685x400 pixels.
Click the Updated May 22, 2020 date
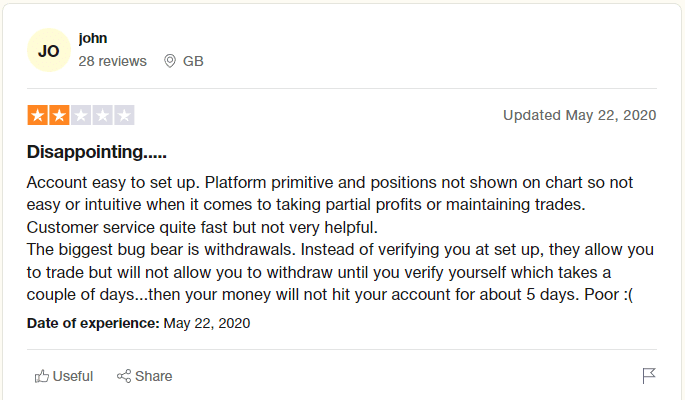(579, 115)
